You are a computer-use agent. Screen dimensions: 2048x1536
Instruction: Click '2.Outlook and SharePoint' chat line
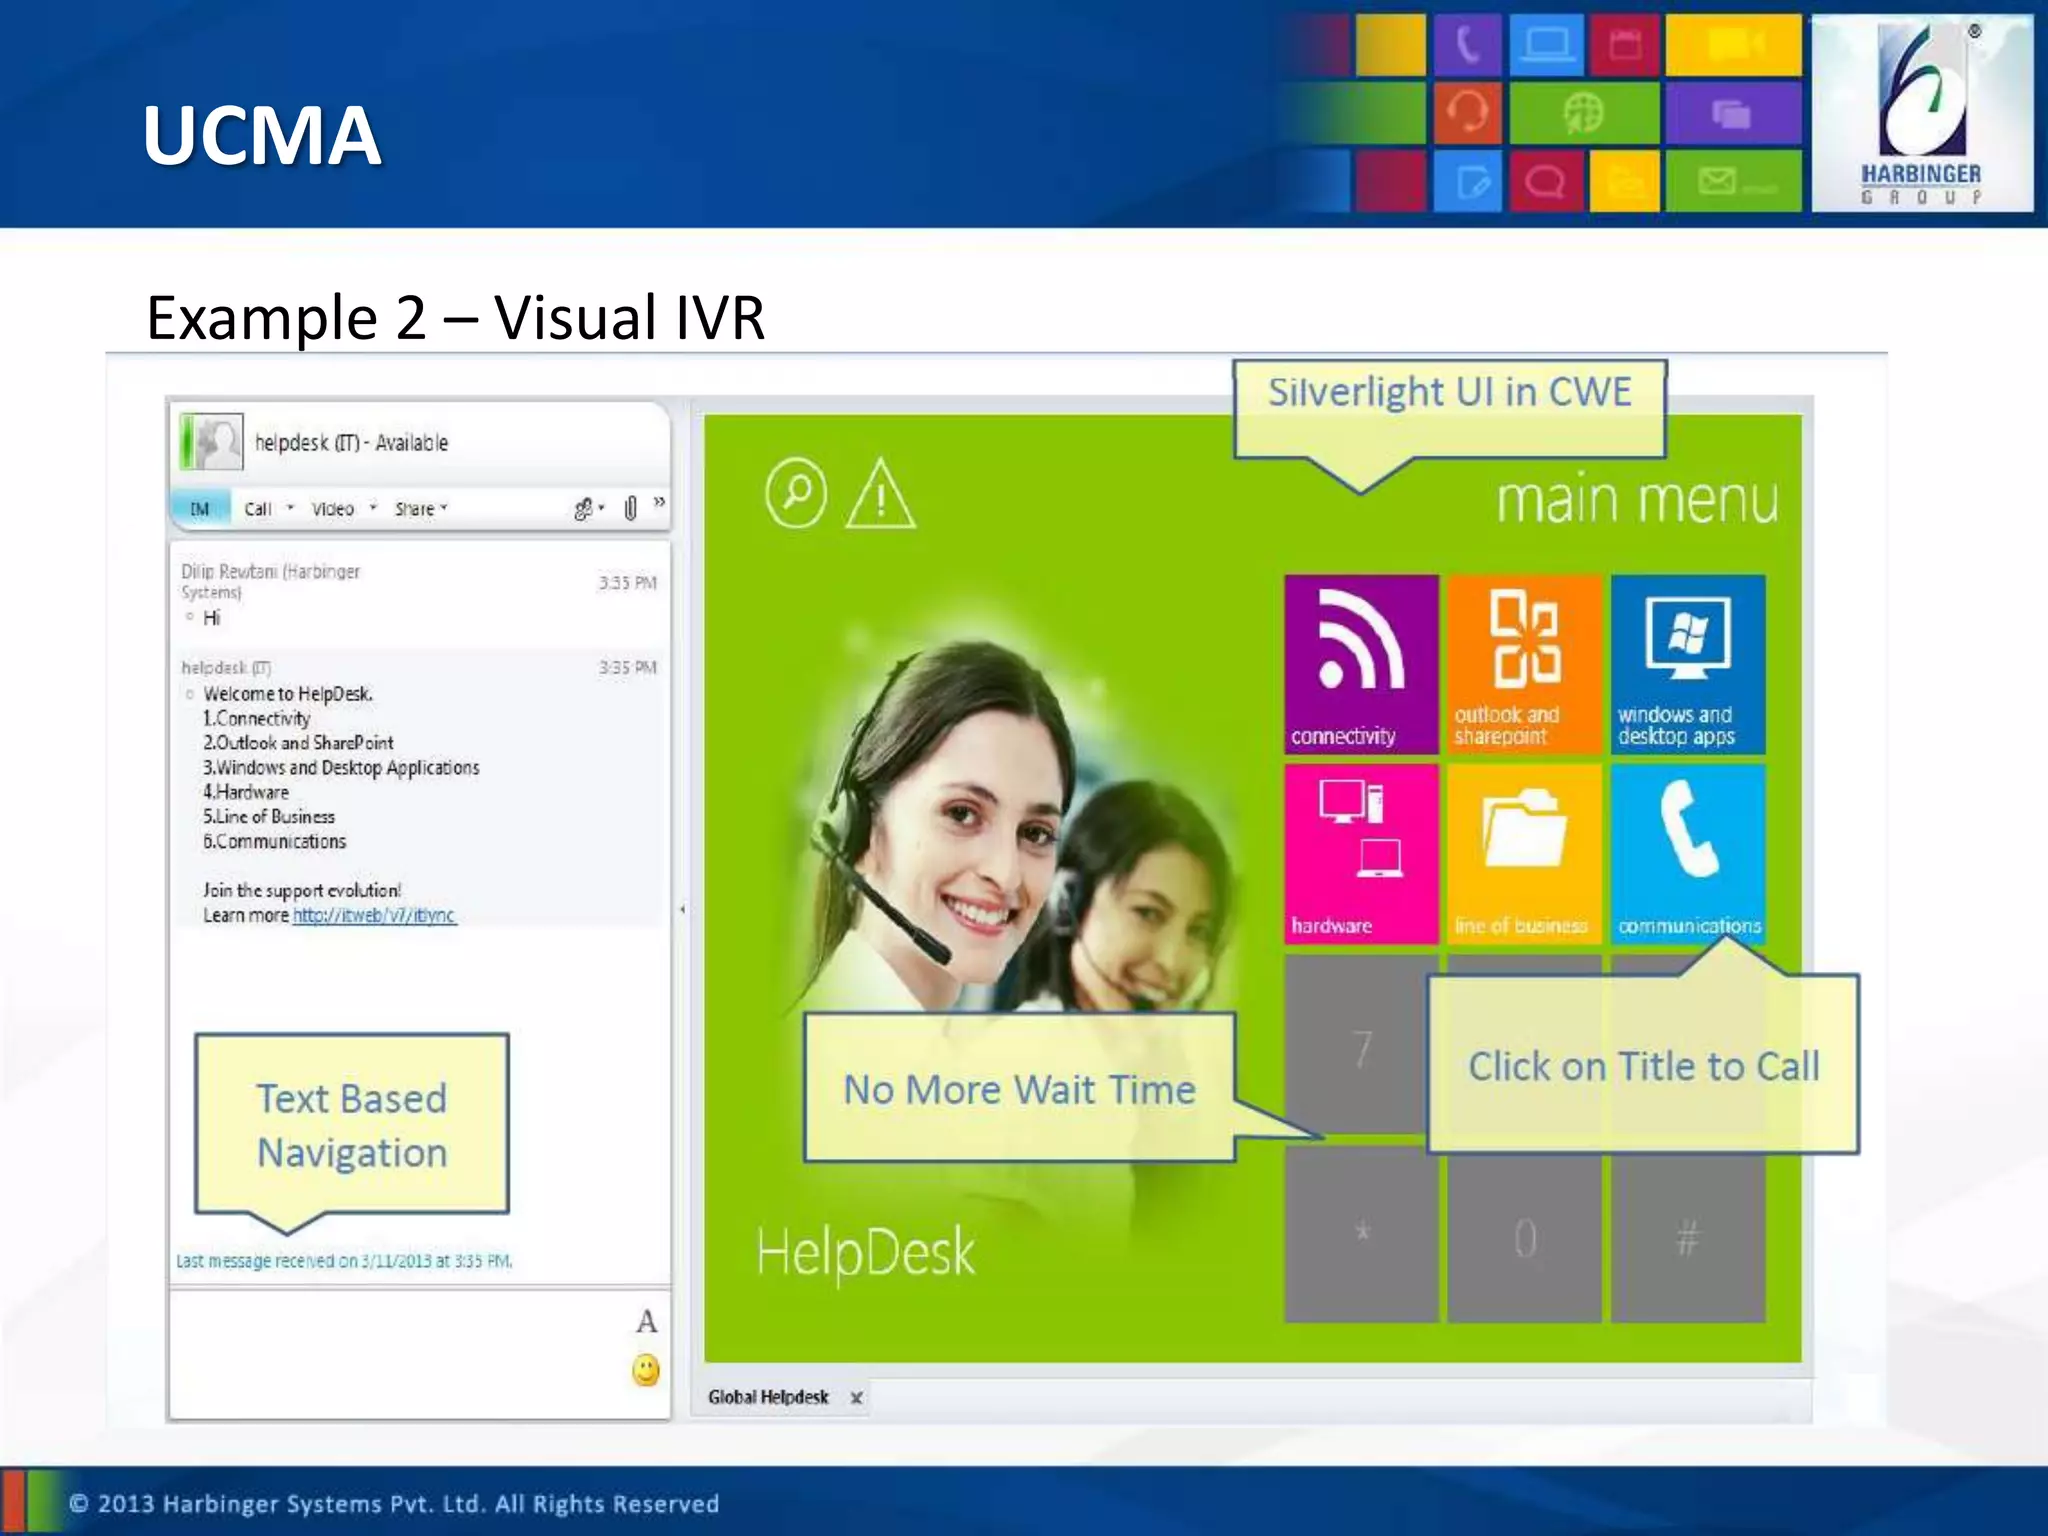[298, 743]
